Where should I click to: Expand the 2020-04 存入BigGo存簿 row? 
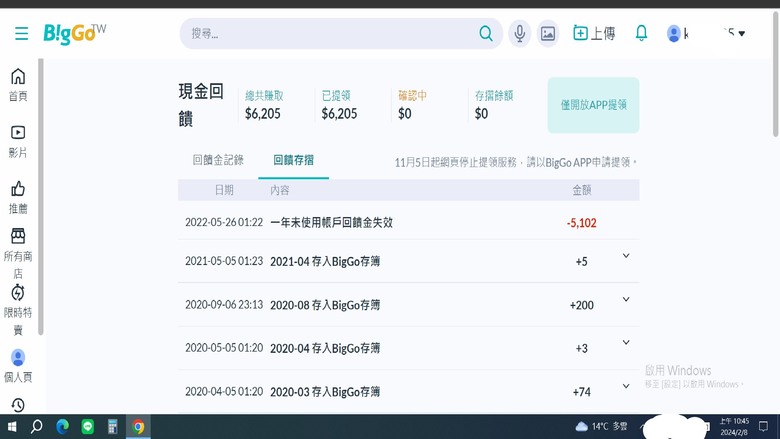pyautogui.click(x=626, y=343)
